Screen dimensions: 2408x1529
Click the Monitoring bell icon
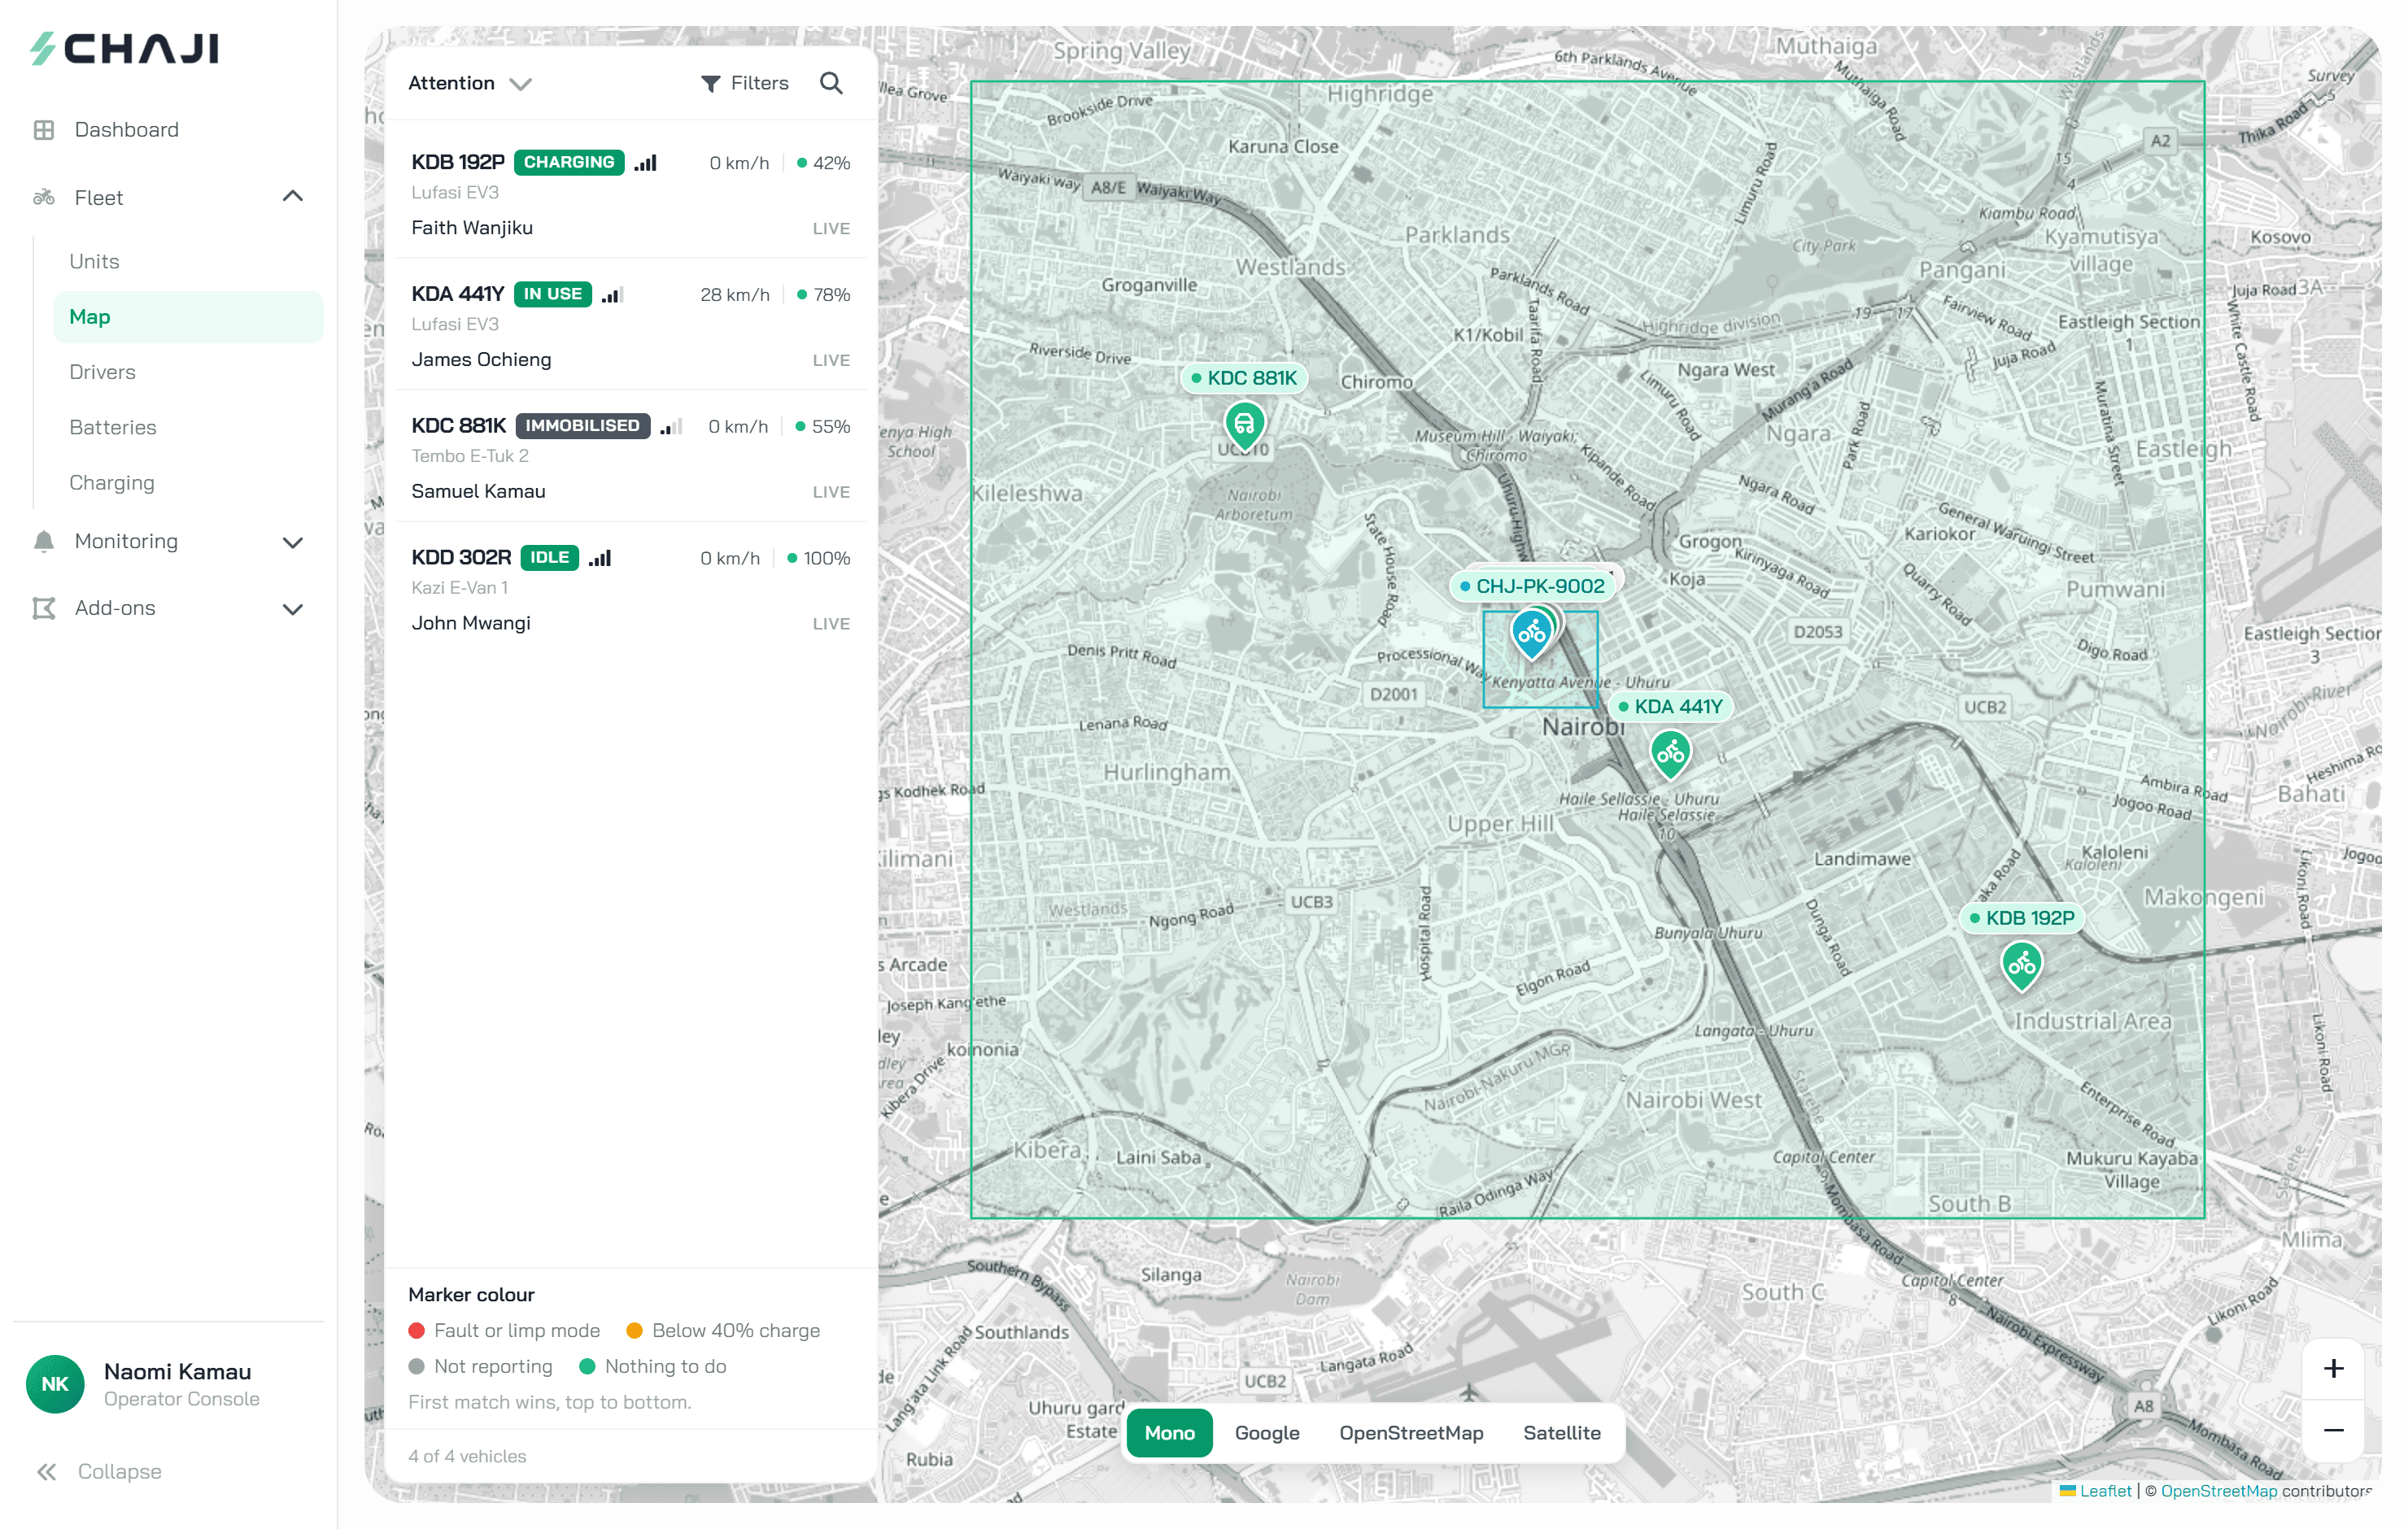[x=44, y=541]
